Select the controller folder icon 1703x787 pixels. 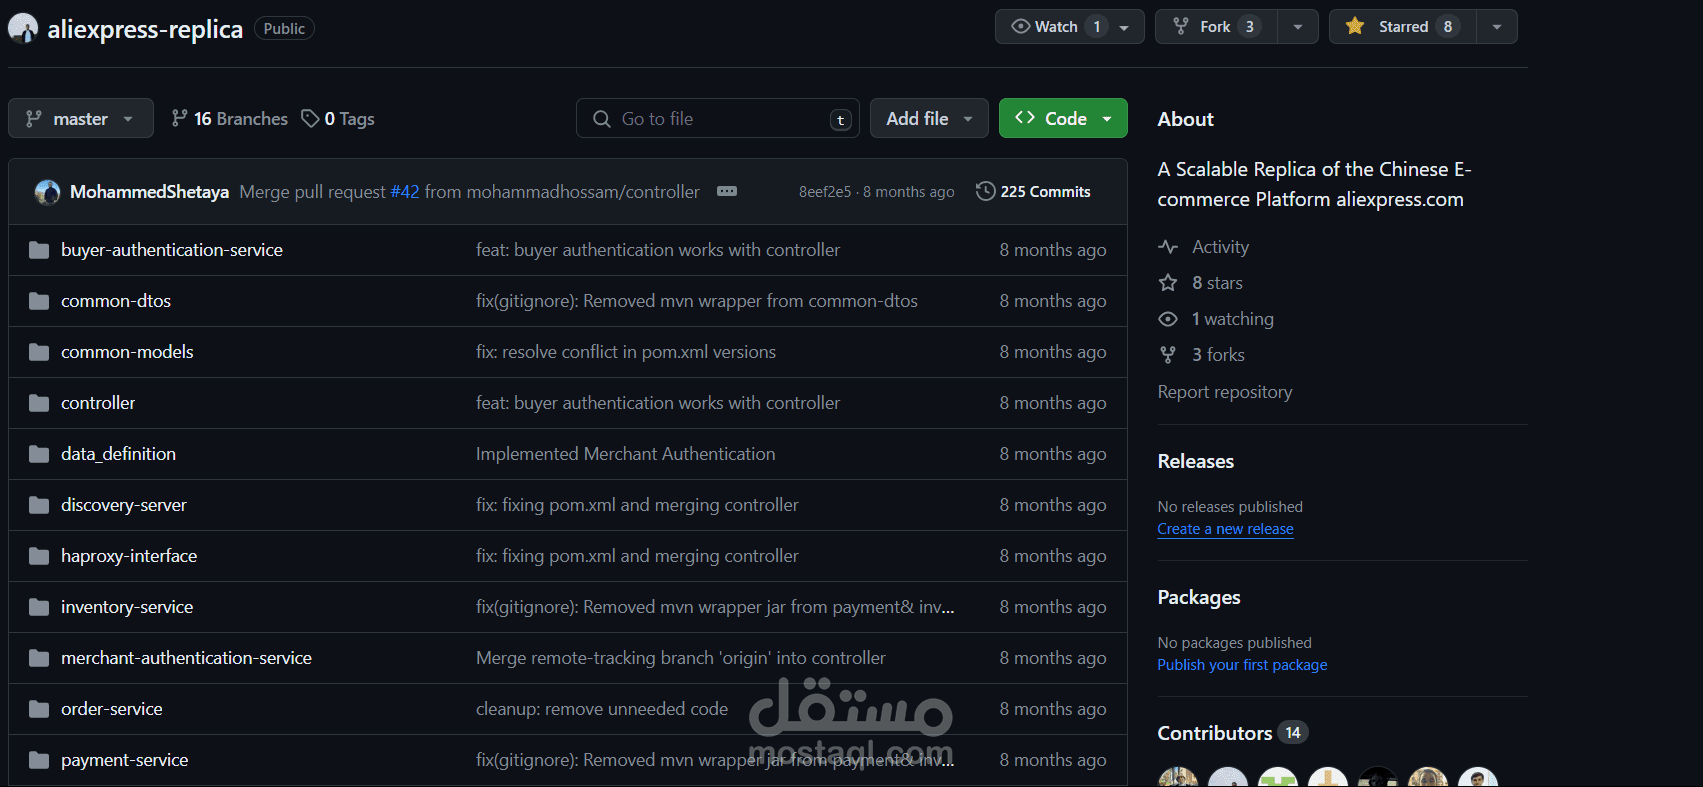[39, 403]
